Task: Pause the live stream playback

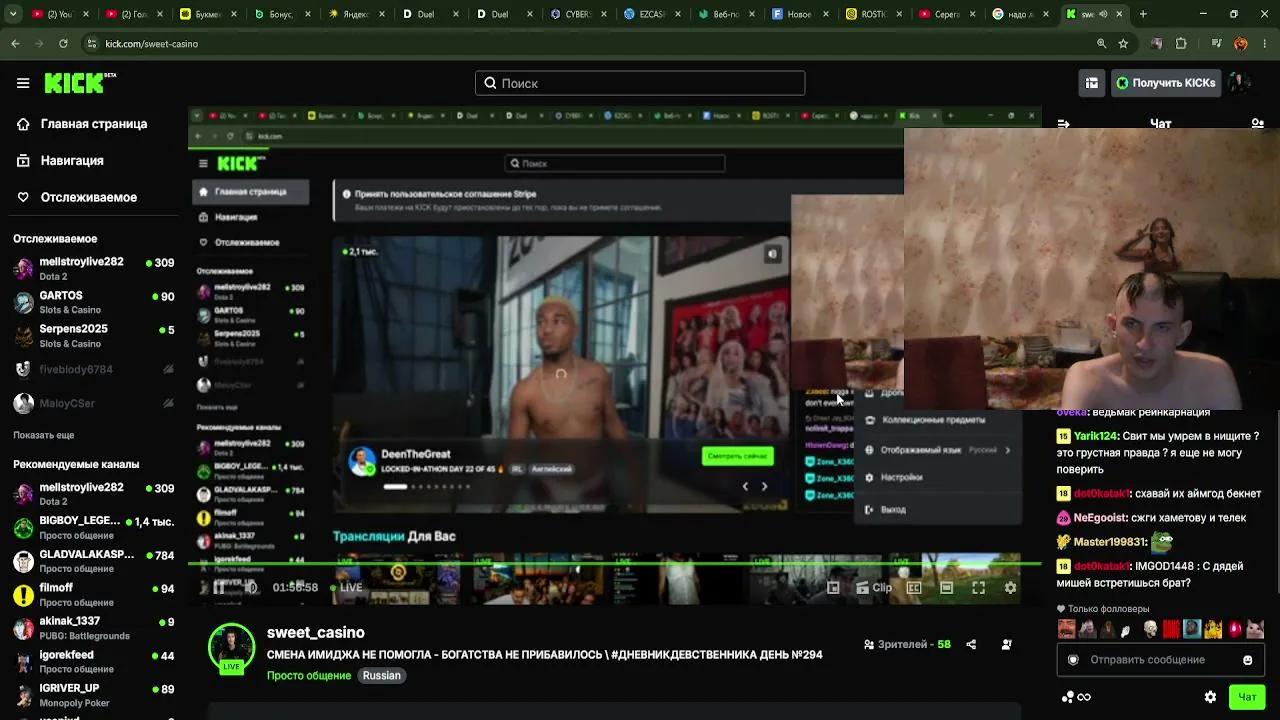Action: (218, 588)
